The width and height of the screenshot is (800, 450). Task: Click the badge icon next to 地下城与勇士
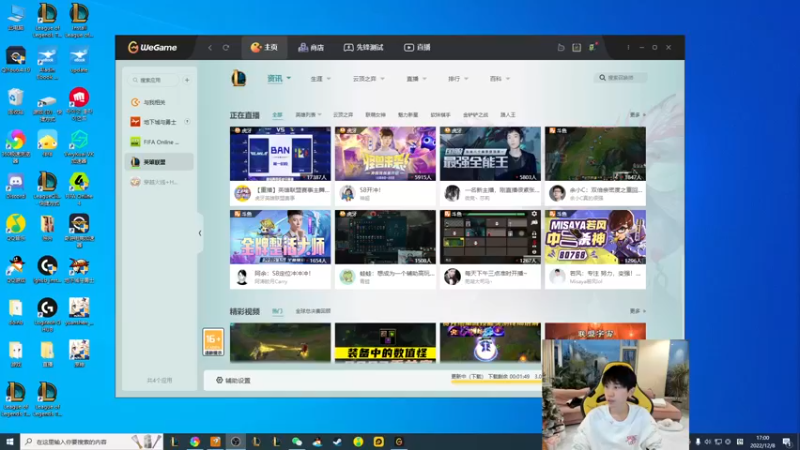187,121
